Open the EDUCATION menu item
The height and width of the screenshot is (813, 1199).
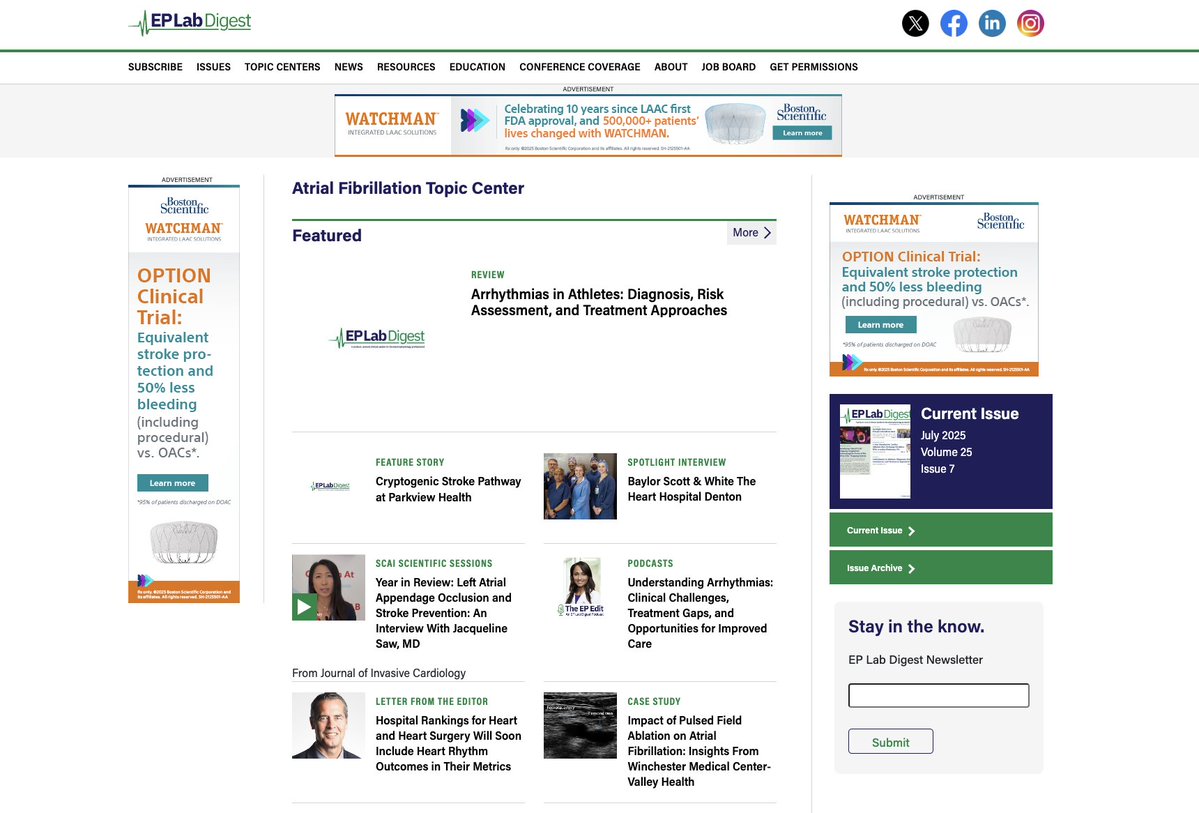coord(477,67)
